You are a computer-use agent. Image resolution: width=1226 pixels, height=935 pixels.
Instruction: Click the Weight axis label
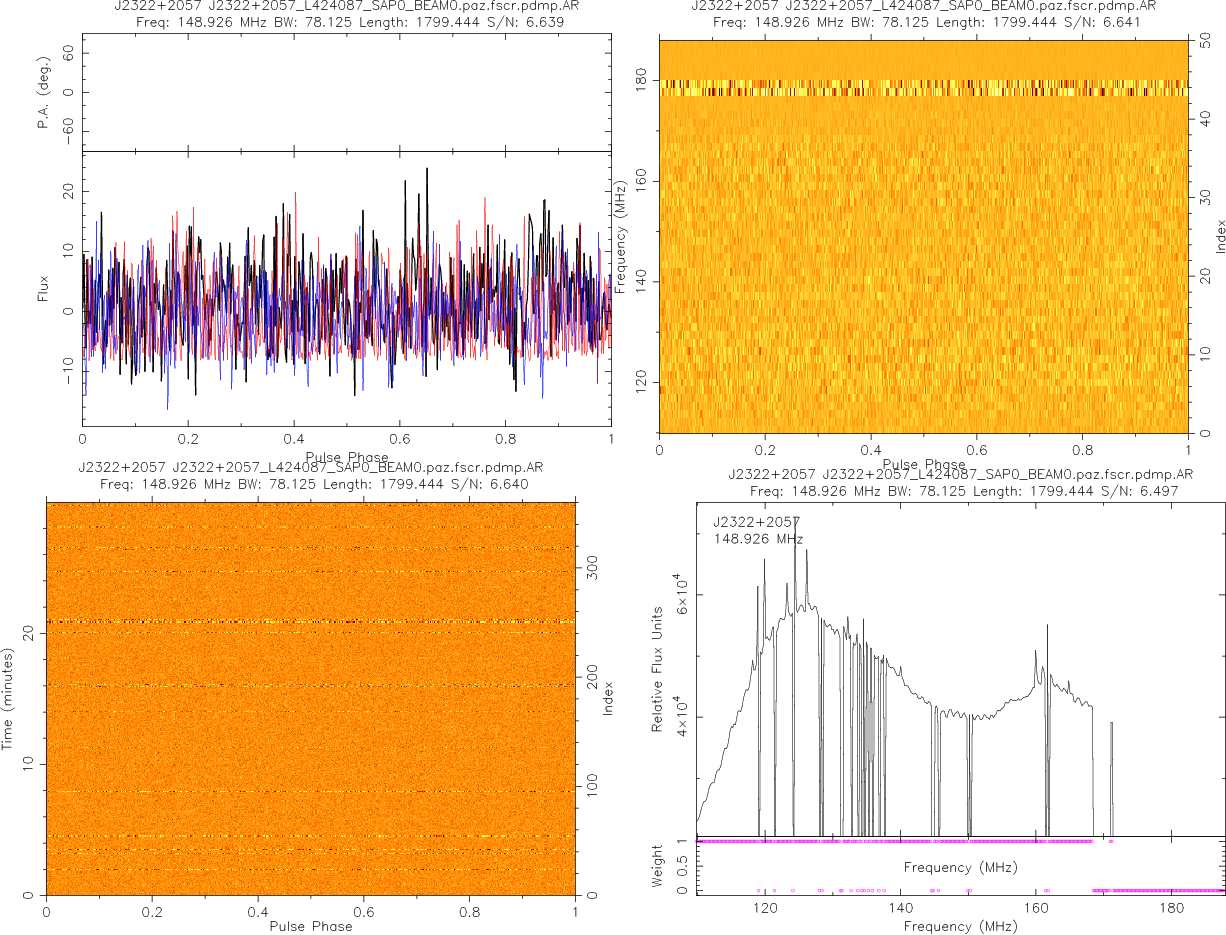point(657,865)
